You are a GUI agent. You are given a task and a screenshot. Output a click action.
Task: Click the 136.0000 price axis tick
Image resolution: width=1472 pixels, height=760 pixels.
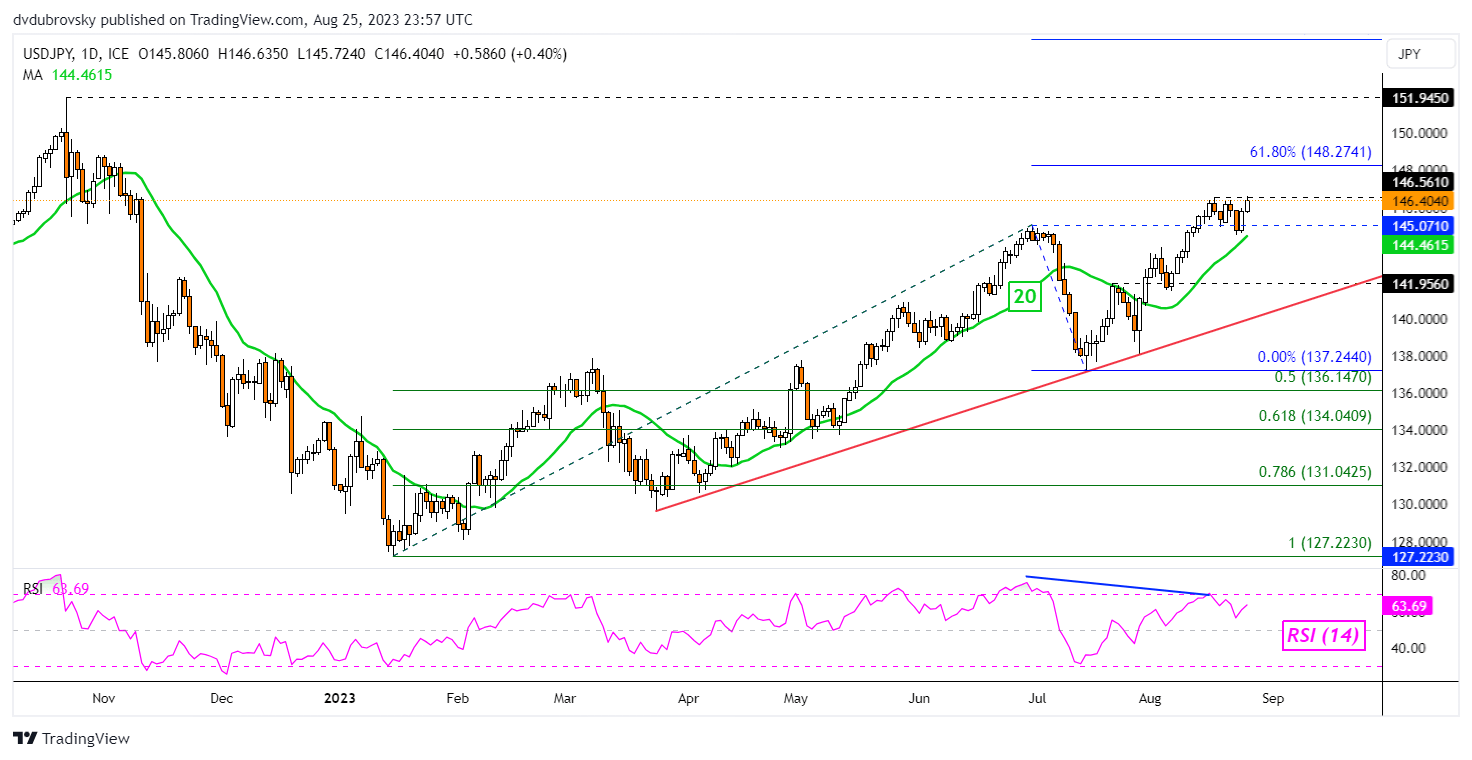tap(1419, 393)
